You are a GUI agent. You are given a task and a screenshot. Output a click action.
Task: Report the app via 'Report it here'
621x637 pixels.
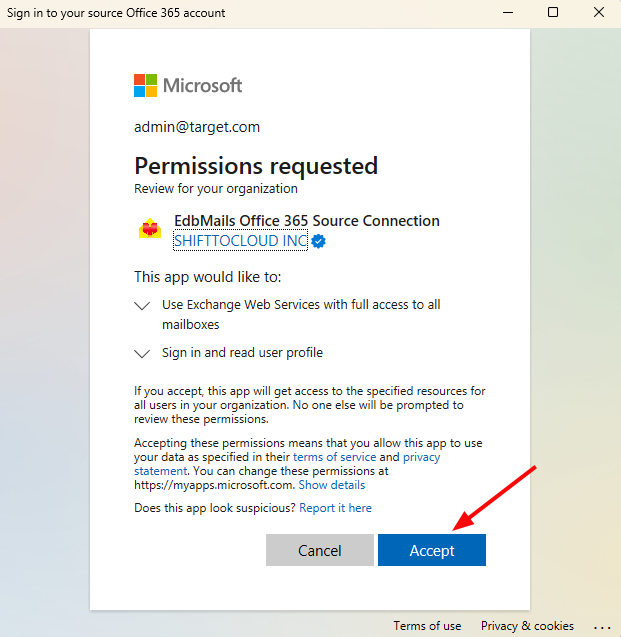(335, 508)
